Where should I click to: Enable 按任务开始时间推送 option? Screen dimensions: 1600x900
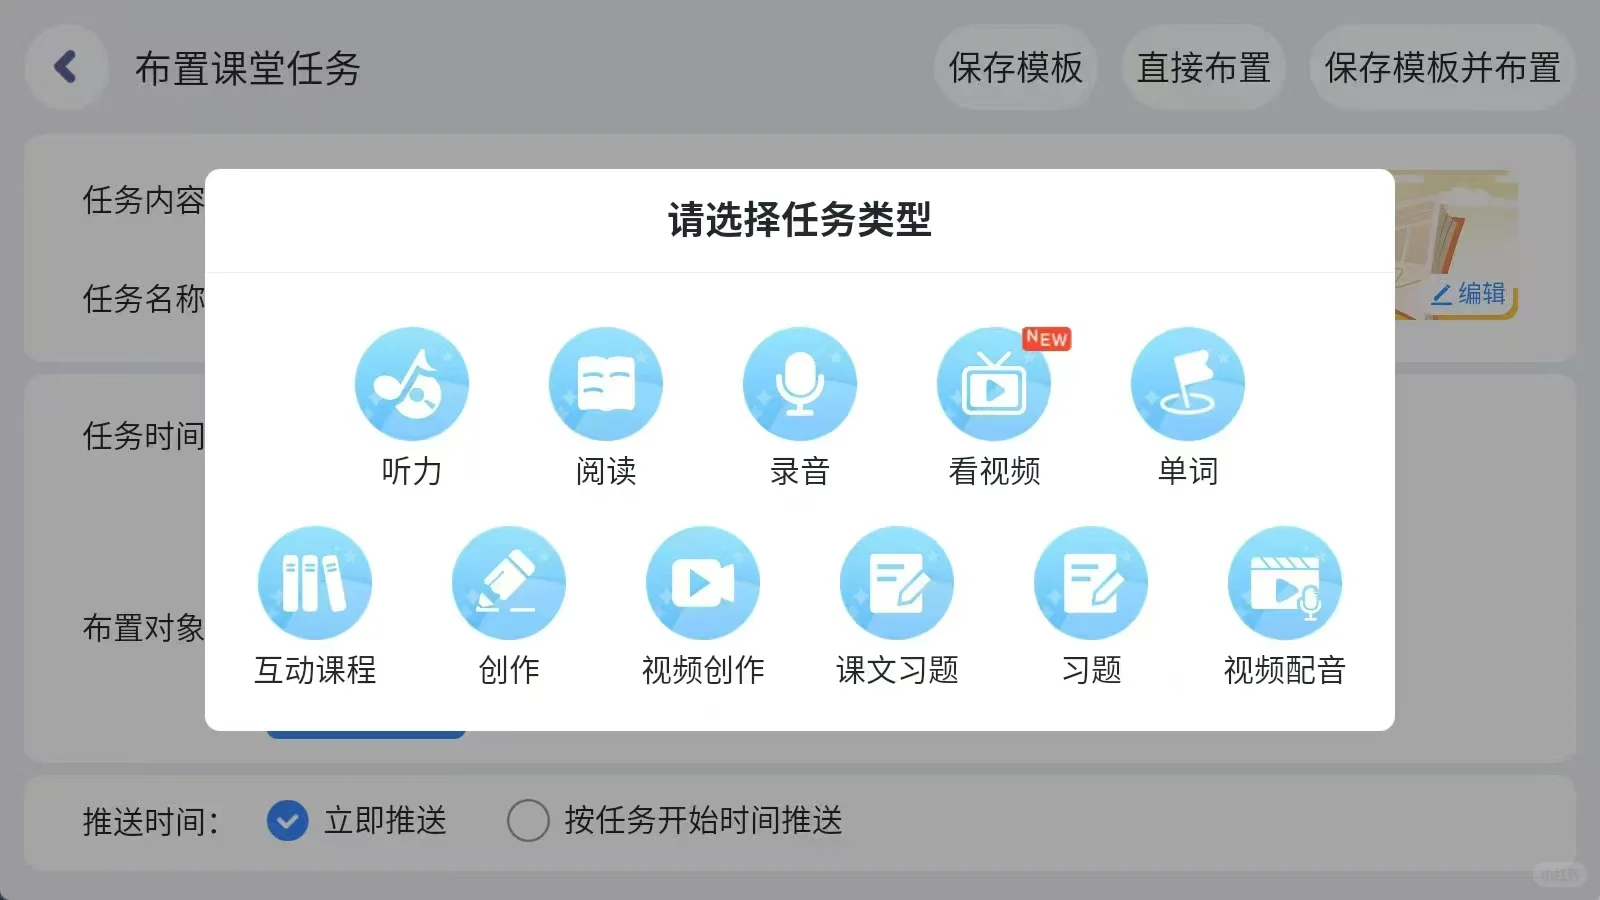click(x=528, y=821)
